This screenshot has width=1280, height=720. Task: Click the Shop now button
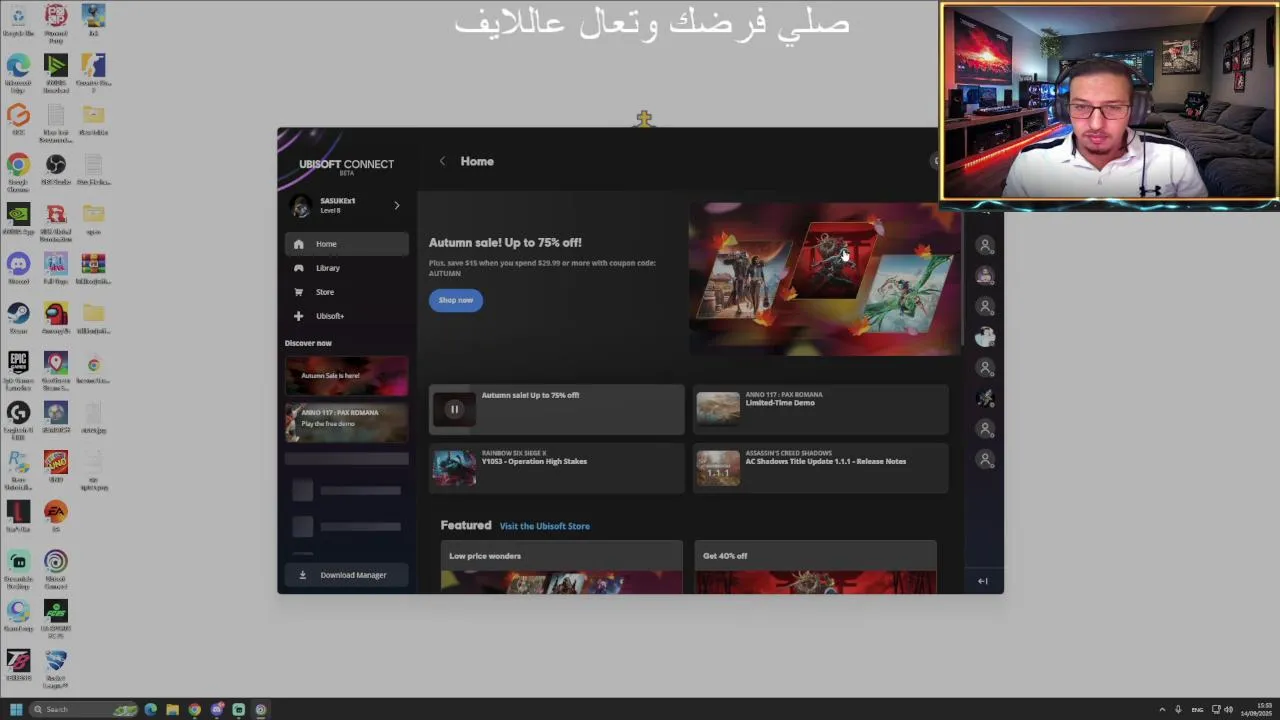tap(456, 300)
